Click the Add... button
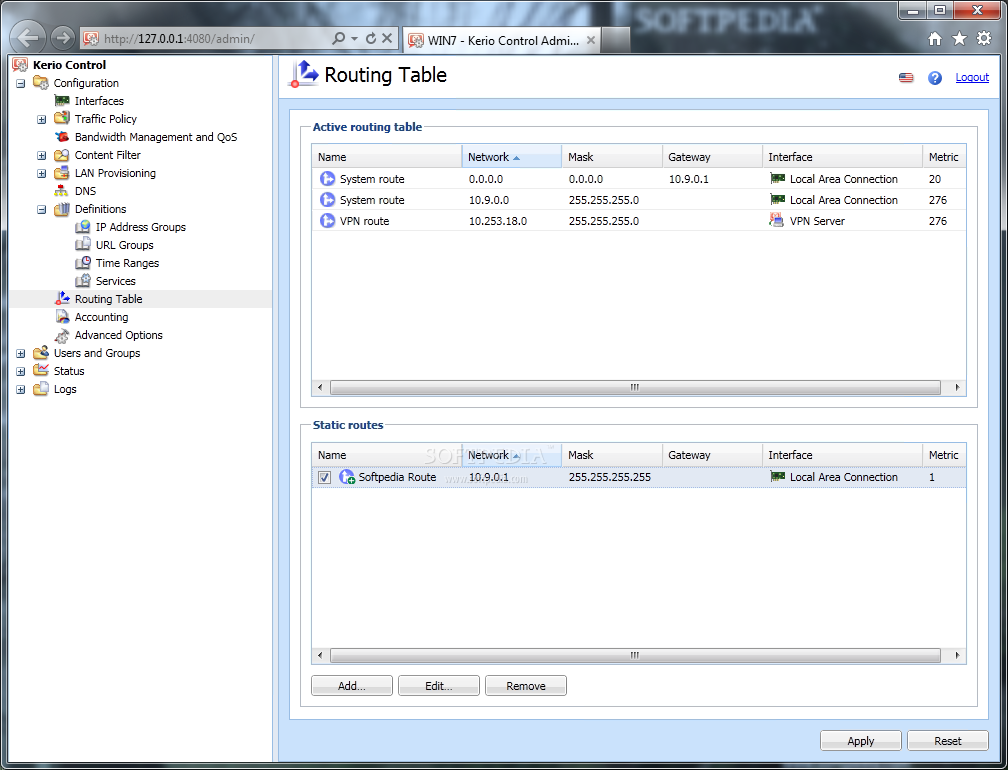Viewport: 1008px width, 770px height. tap(352, 686)
